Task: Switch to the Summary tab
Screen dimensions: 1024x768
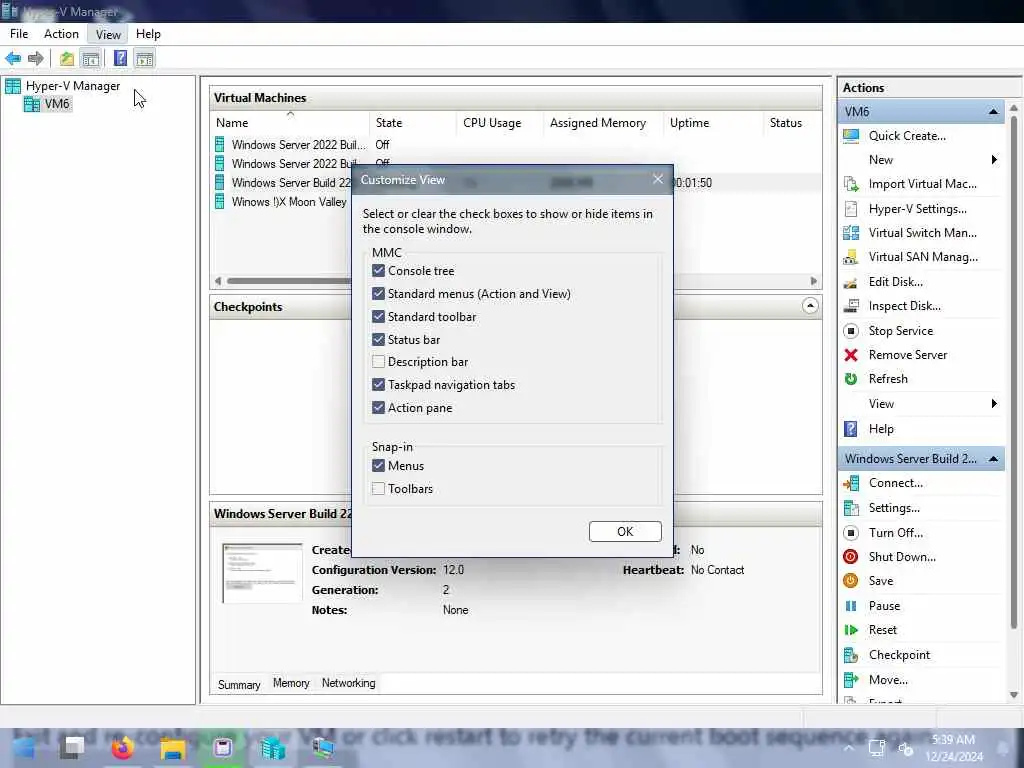Action: [x=239, y=684]
